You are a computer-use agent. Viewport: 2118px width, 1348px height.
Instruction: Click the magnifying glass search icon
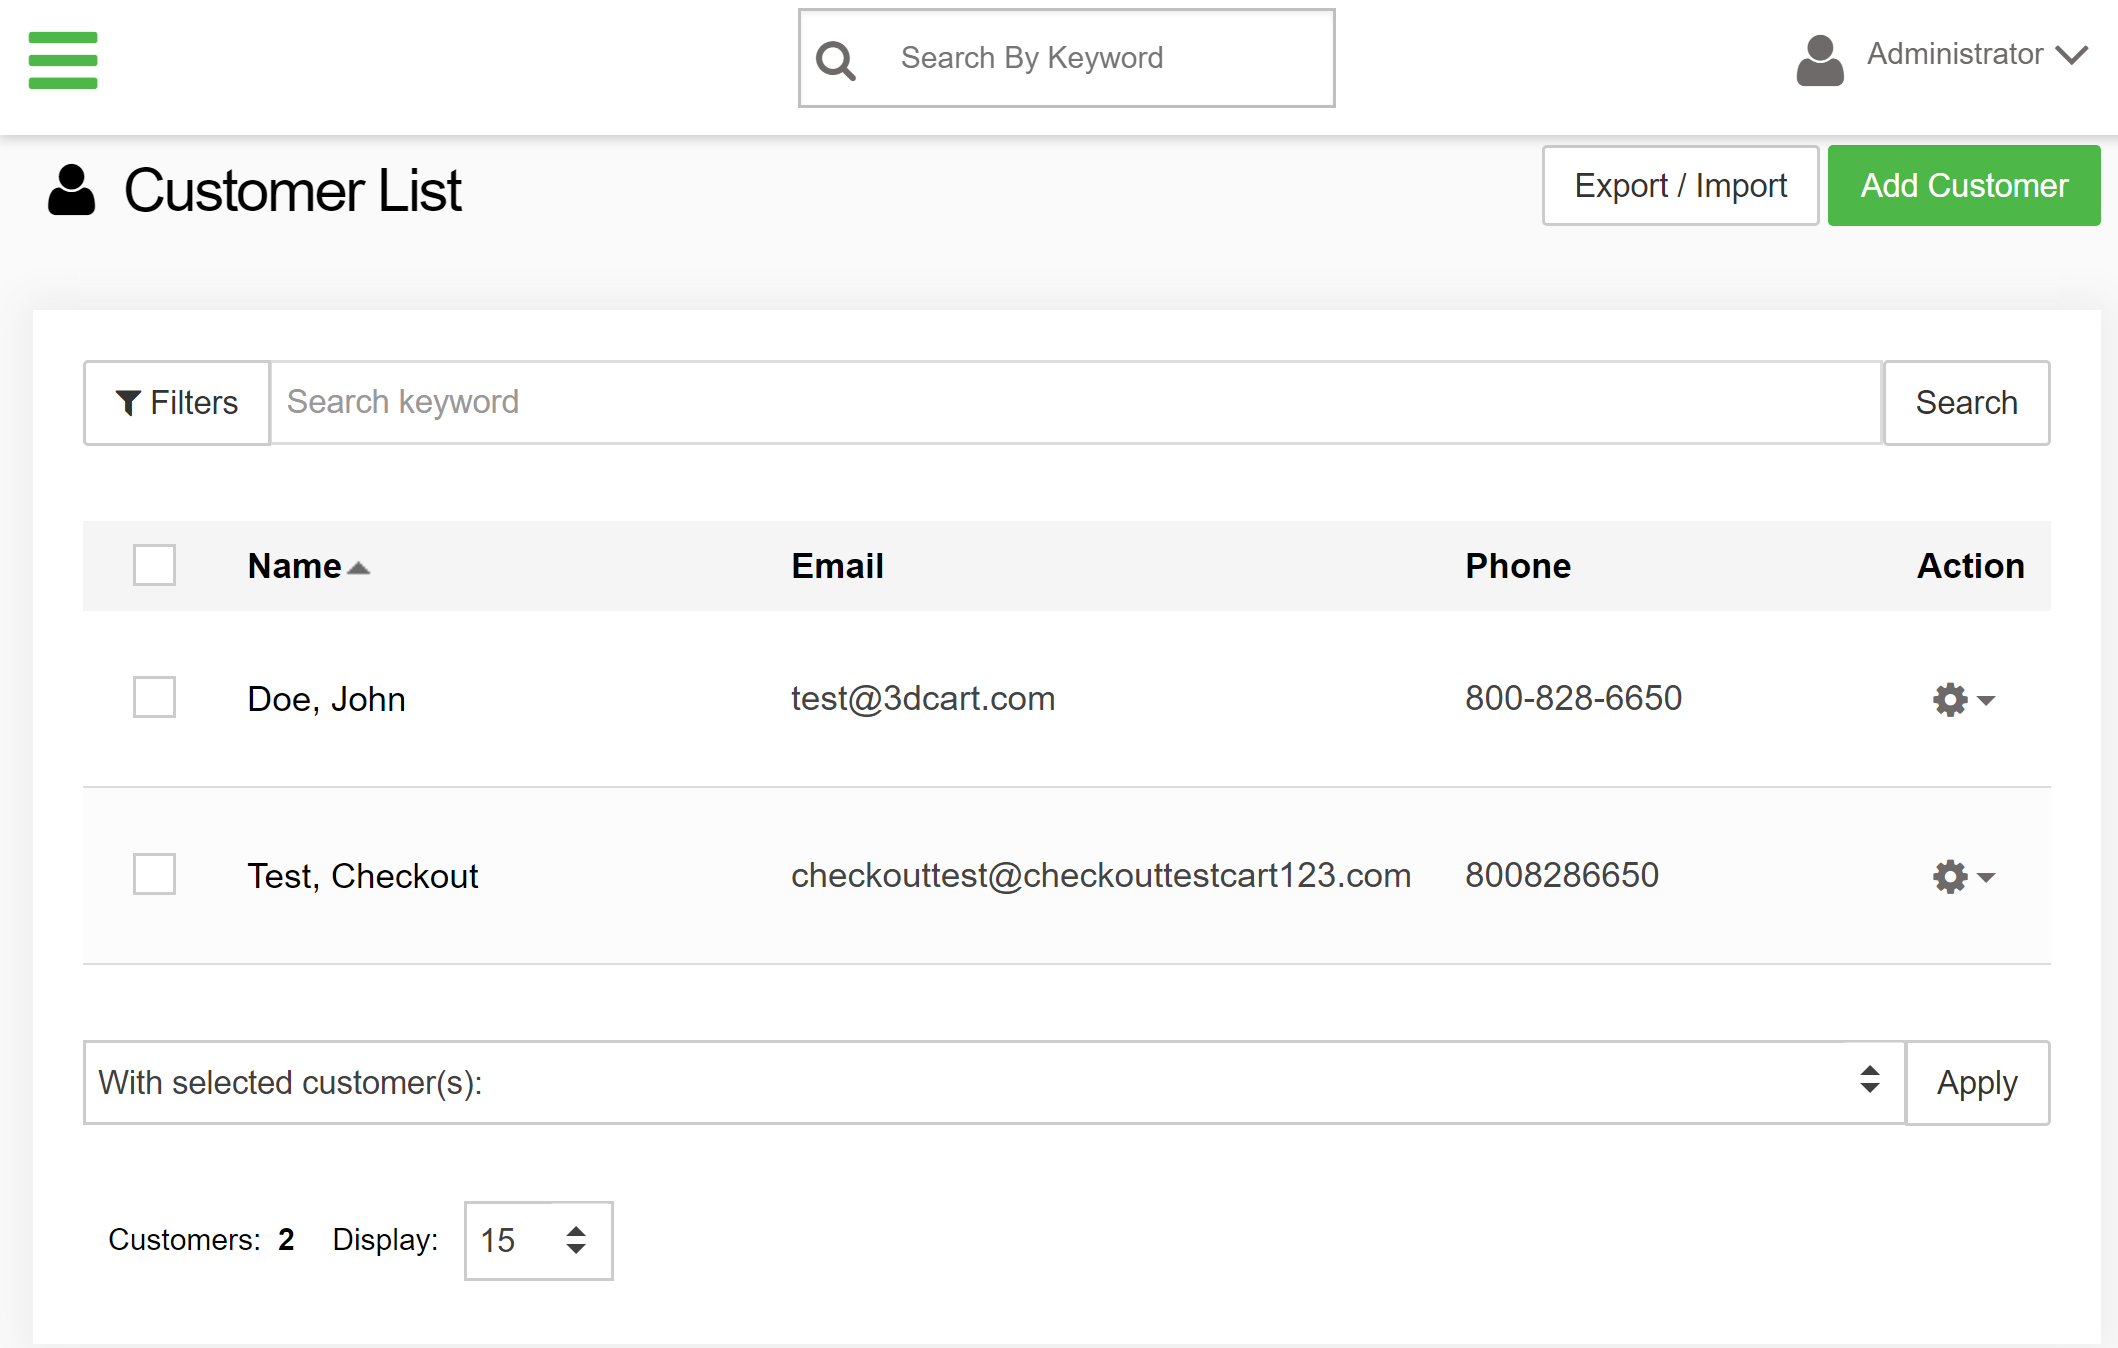(836, 58)
